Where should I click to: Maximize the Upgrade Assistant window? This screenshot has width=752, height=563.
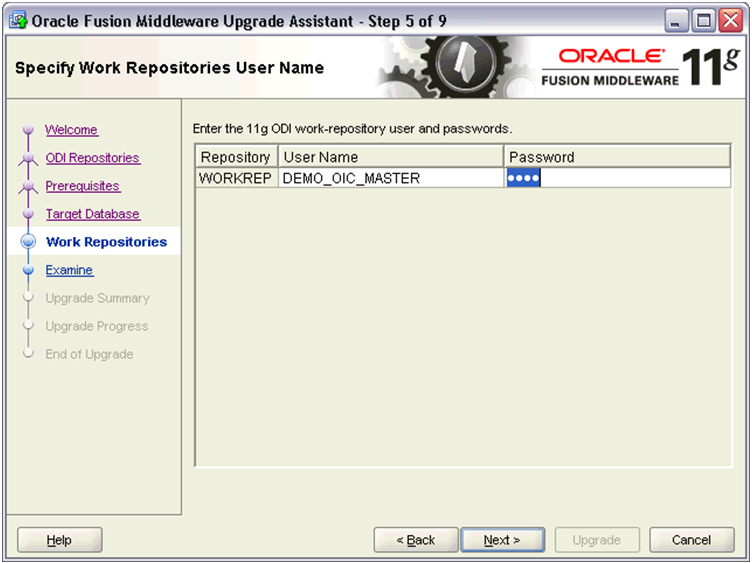pos(704,21)
